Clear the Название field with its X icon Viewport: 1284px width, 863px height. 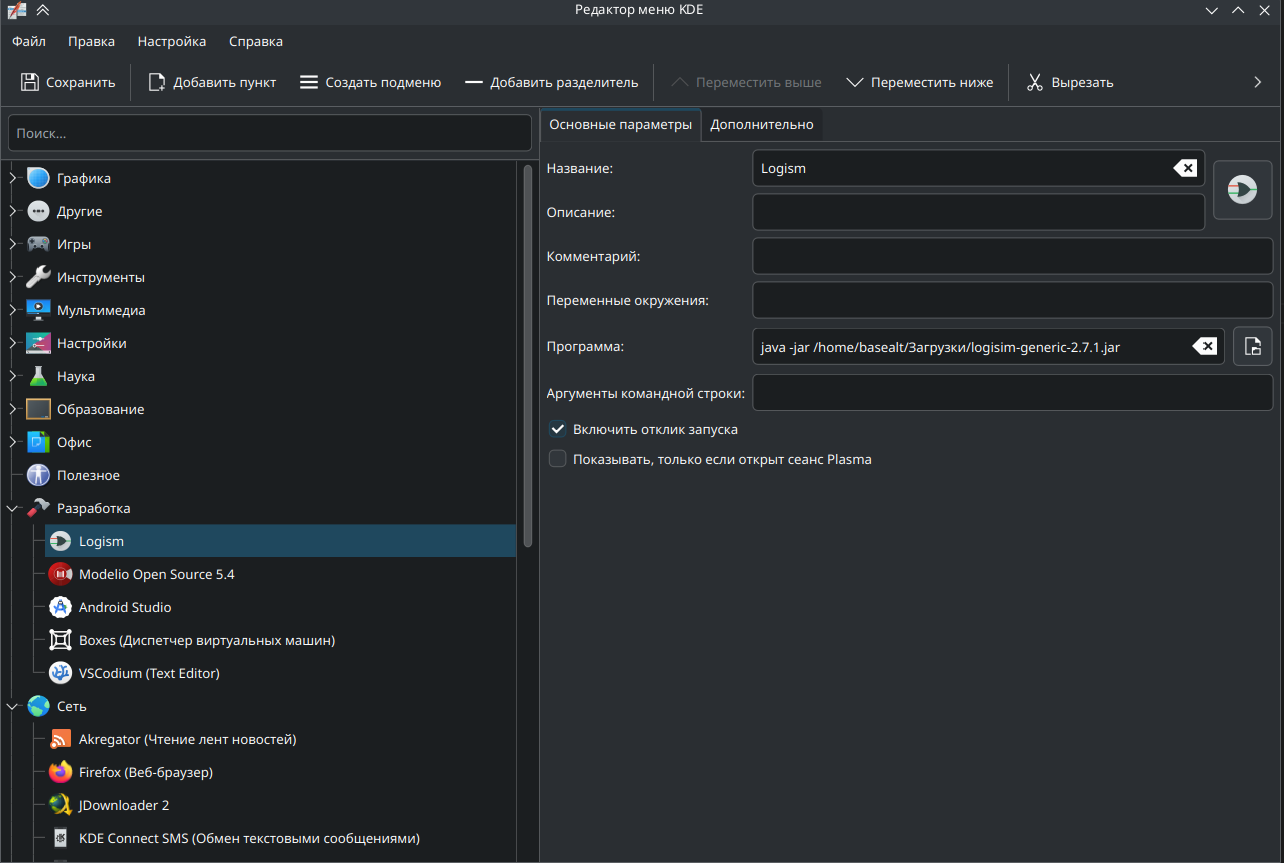click(1184, 168)
